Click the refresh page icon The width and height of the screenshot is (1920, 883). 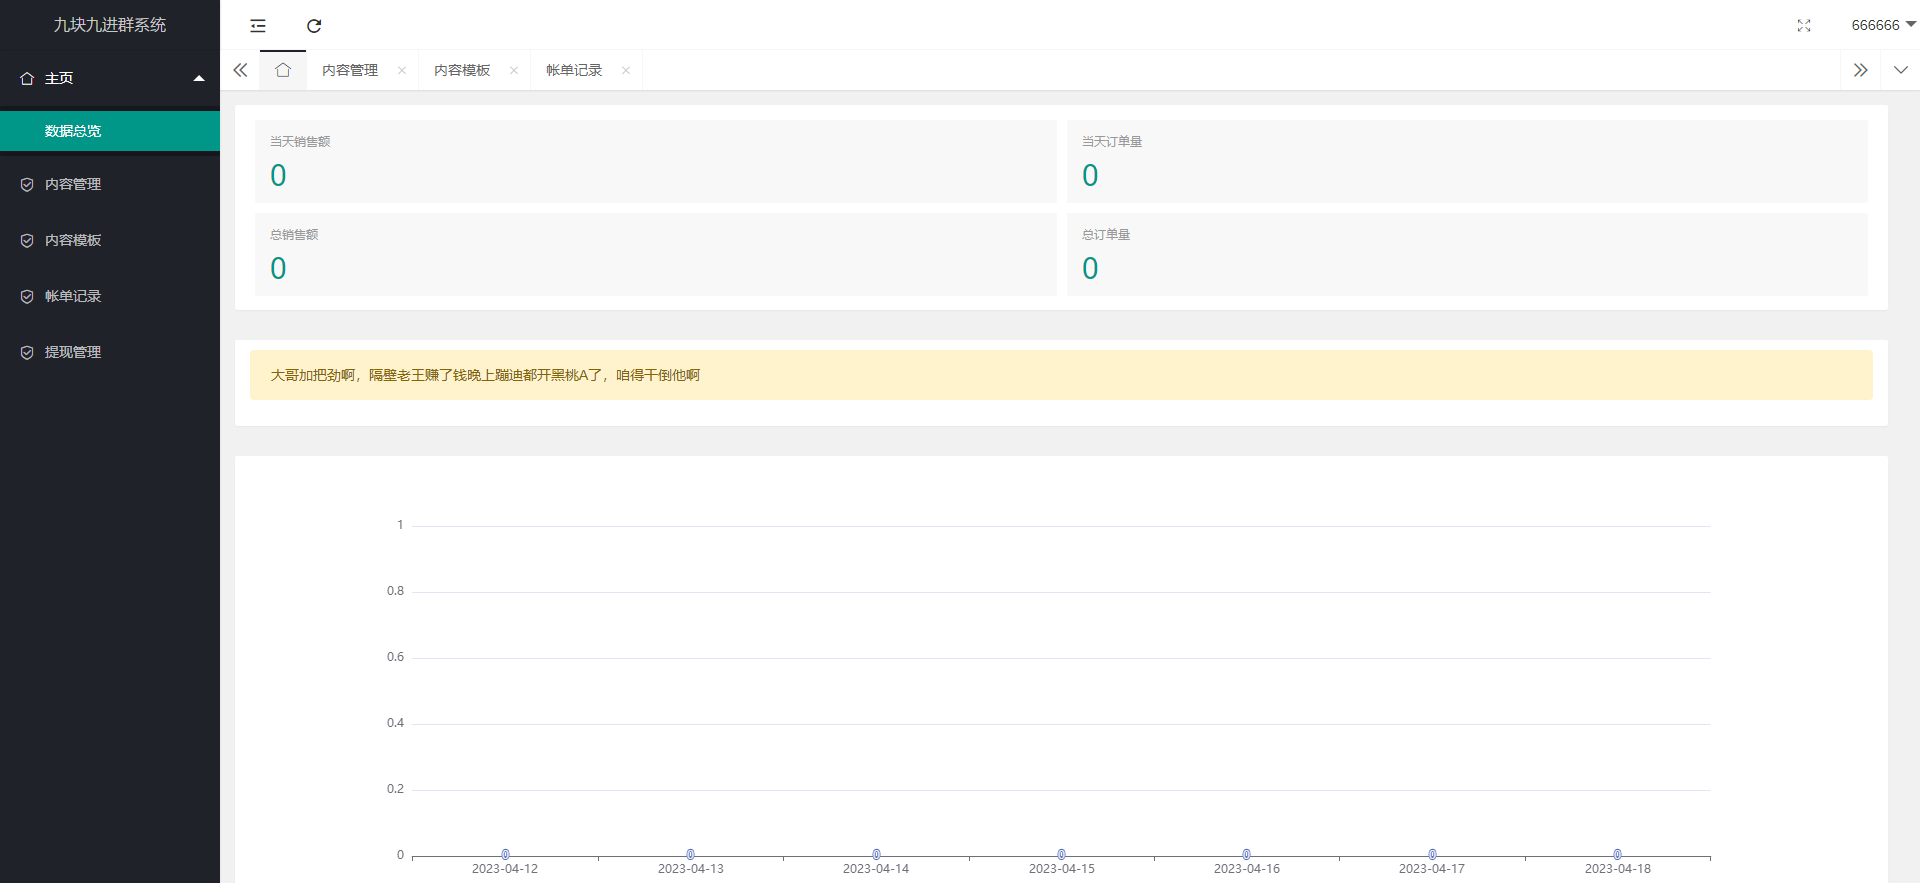(314, 26)
